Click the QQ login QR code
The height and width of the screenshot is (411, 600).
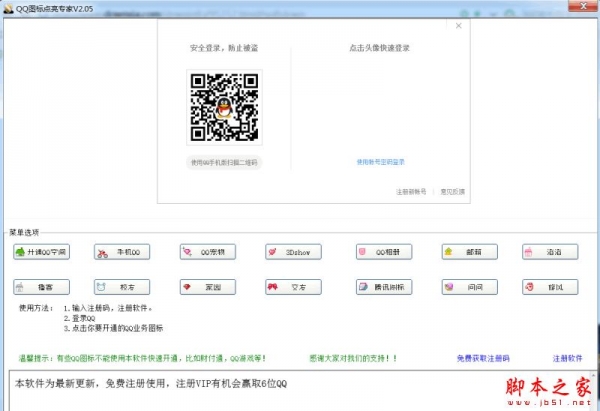(224, 108)
